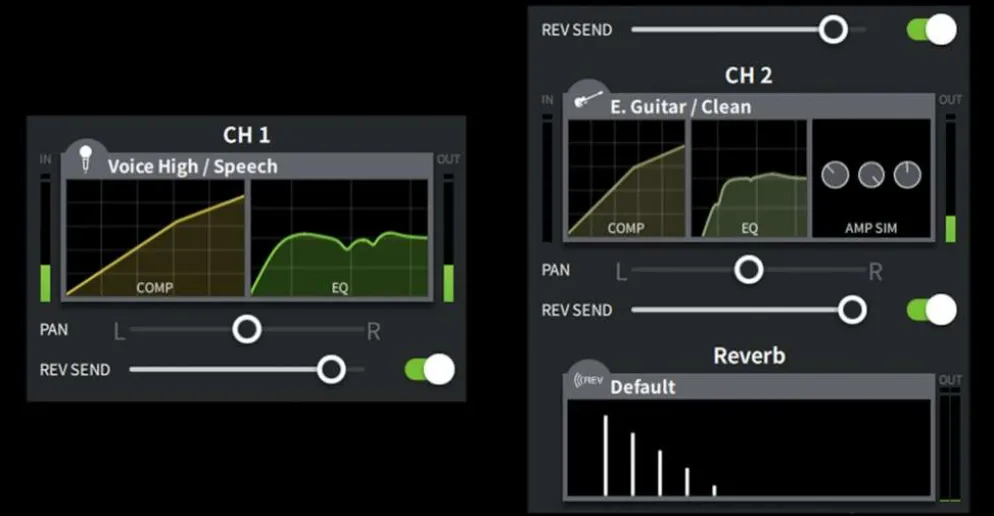
Task: Click the CH 1 title text
Action: (247, 135)
